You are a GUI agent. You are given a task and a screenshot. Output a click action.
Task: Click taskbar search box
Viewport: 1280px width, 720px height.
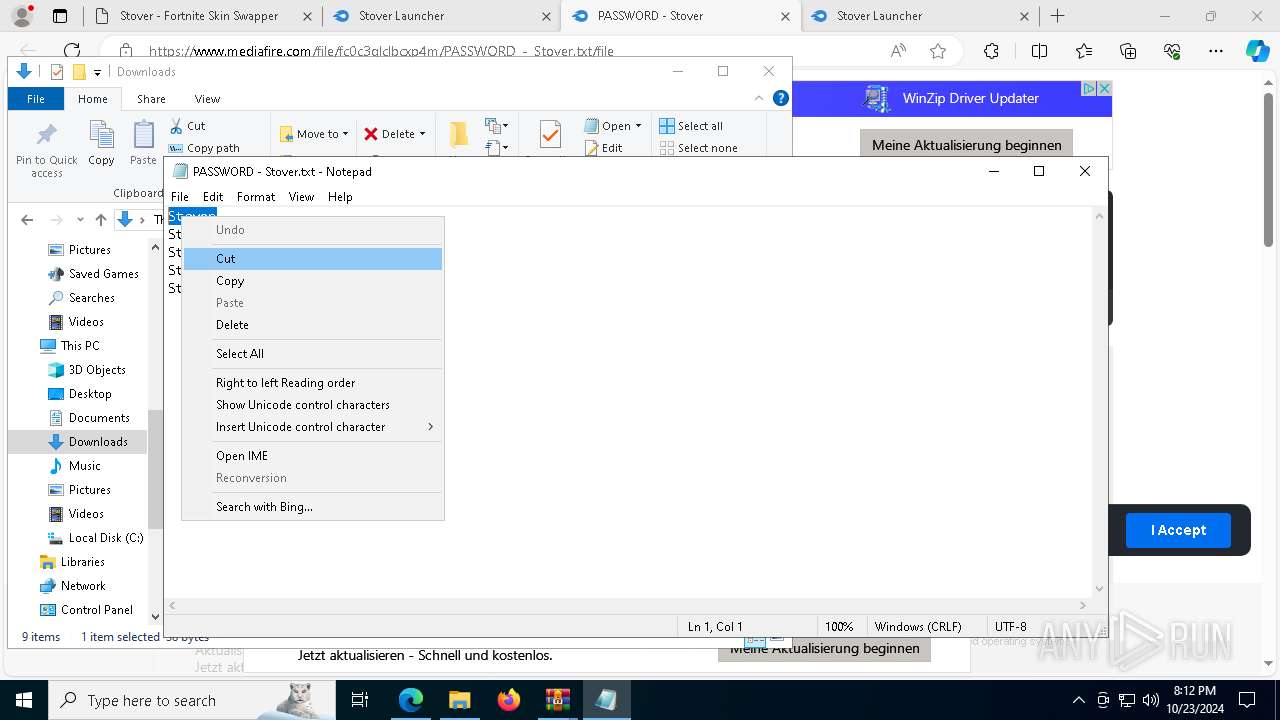click(191, 700)
